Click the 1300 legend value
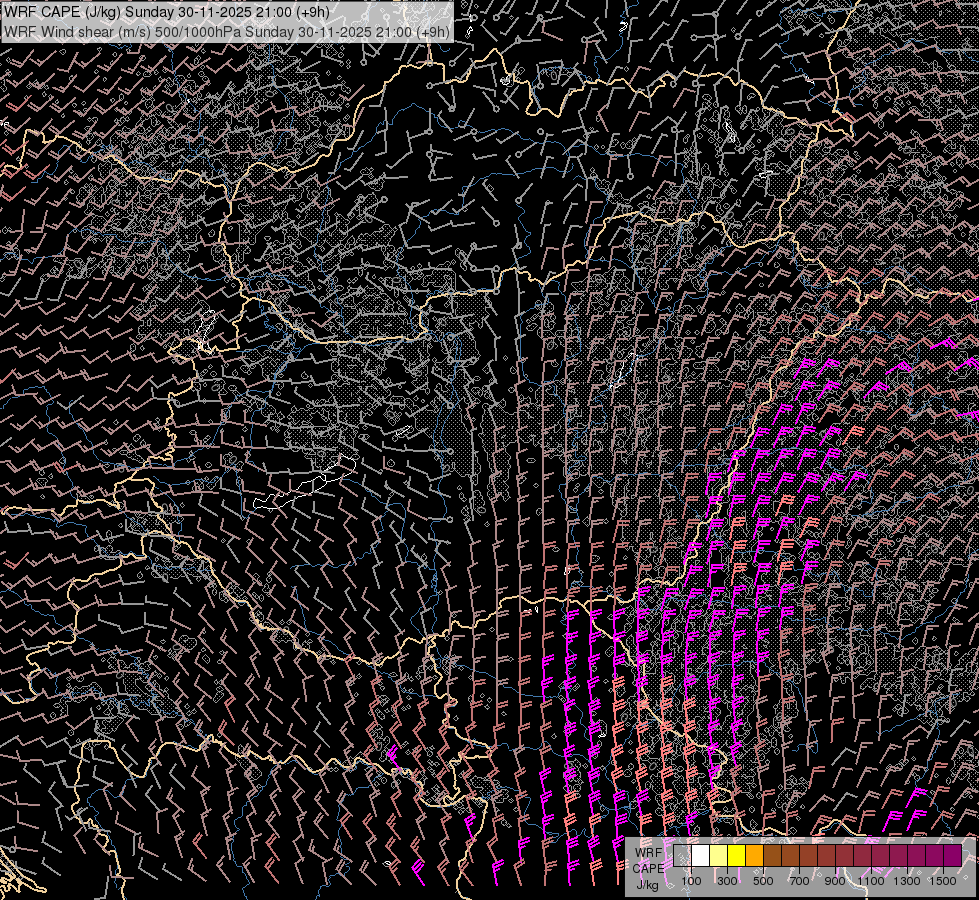 click(907, 881)
